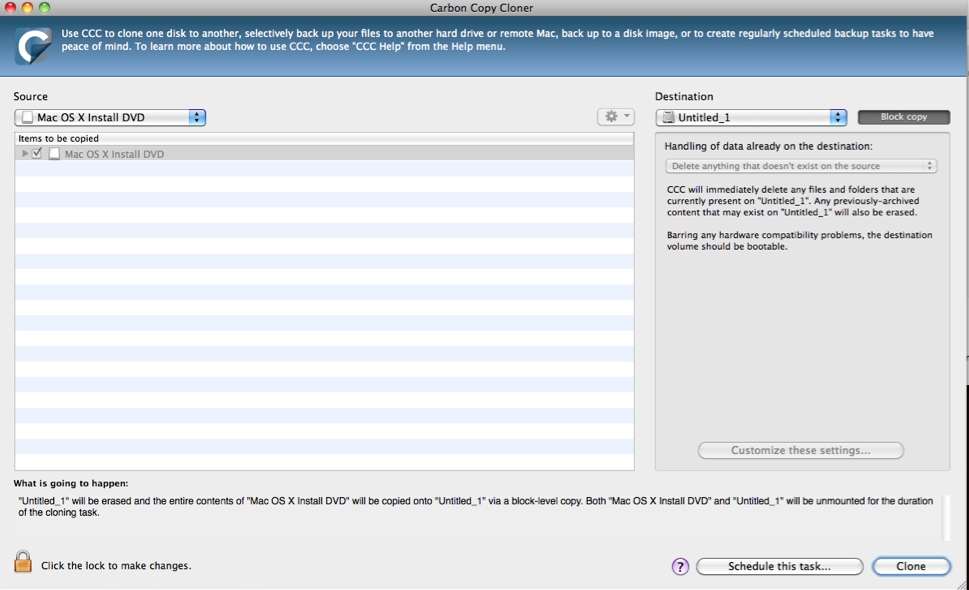Open the Destination Untitled_1 dropdown

(751, 117)
